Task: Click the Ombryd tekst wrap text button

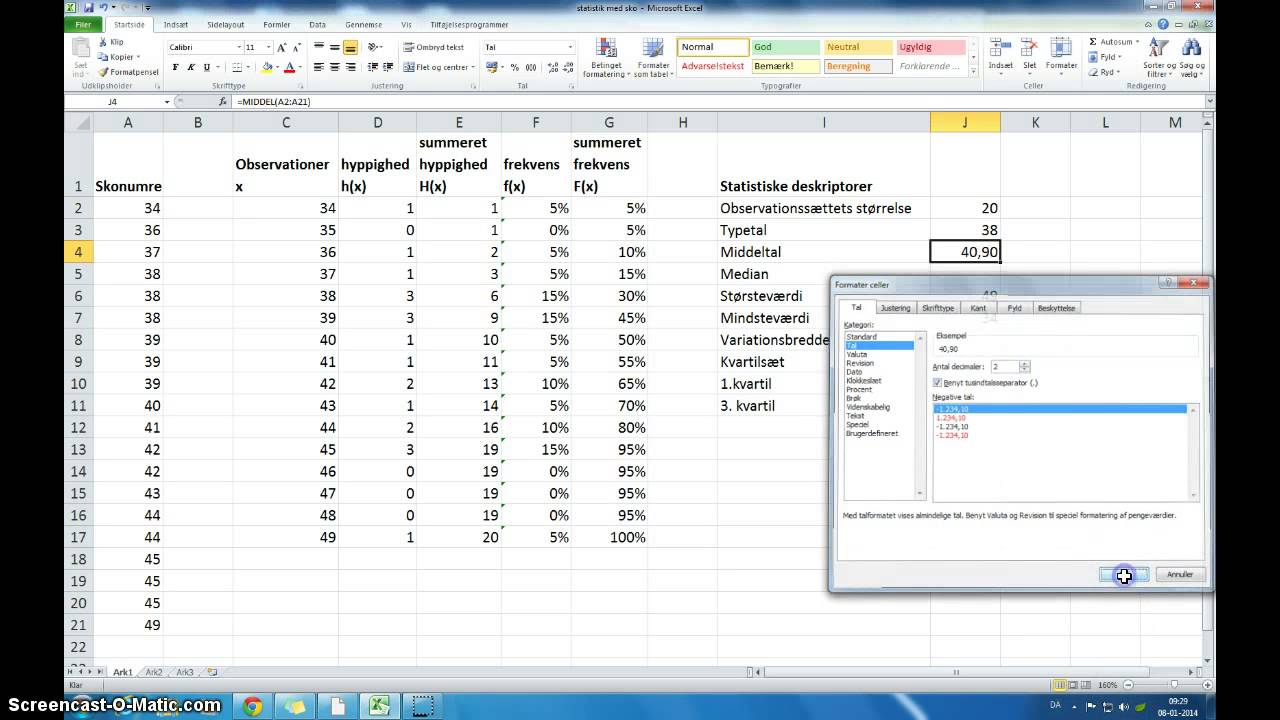Action: (x=434, y=47)
